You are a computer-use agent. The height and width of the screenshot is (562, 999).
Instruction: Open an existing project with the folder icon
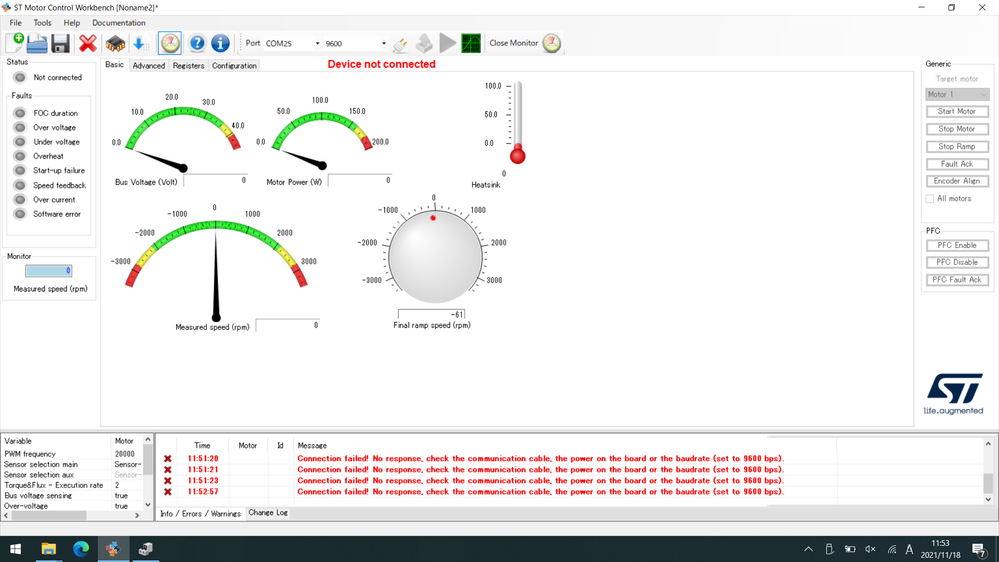pyautogui.click(x=37, y=43)
